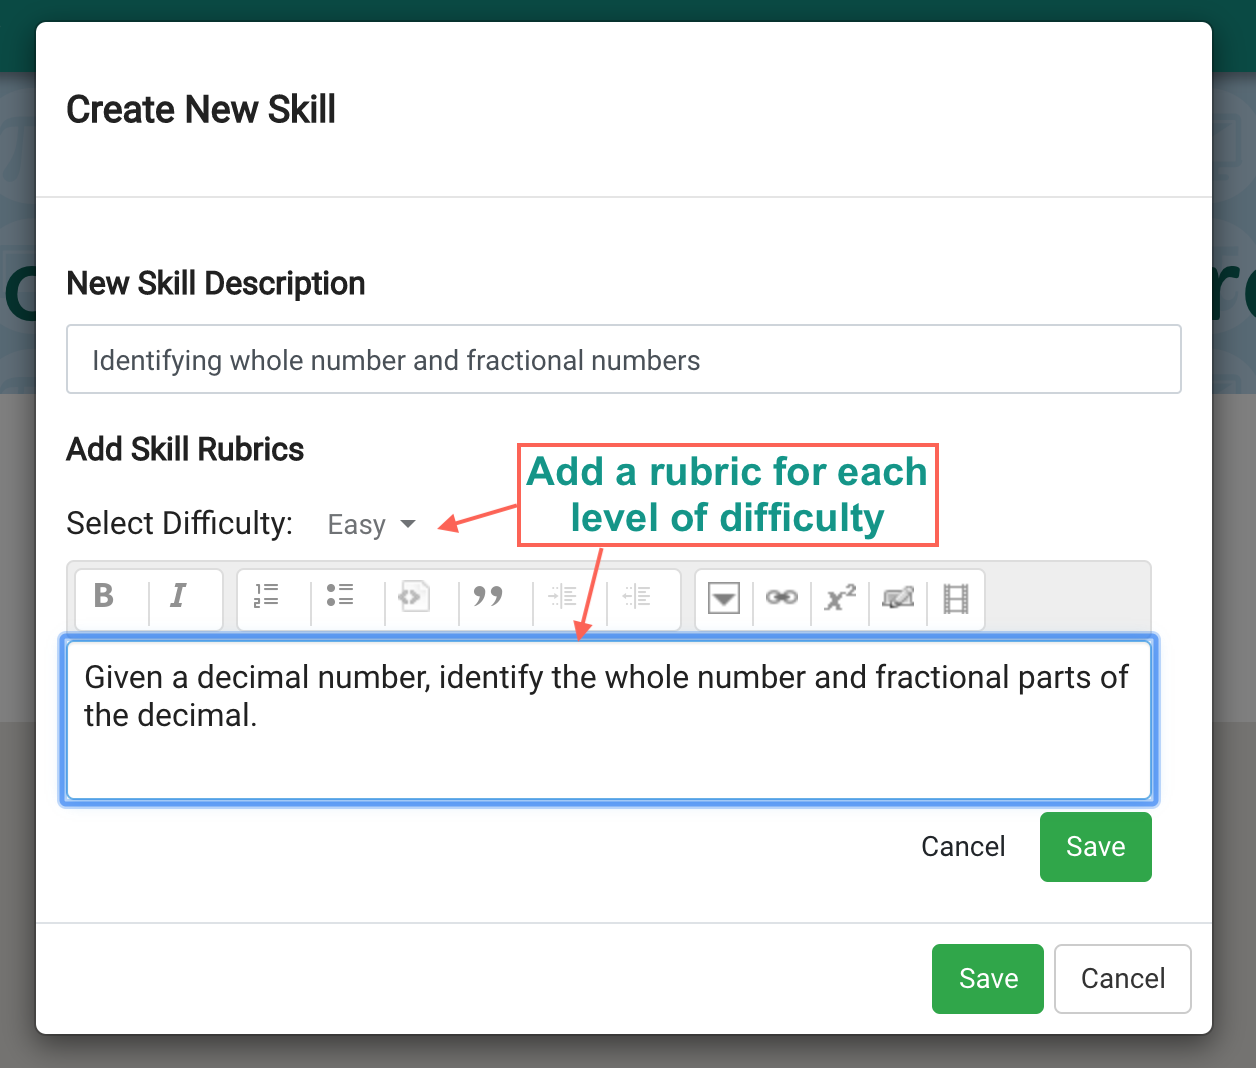This screenshot has width=1256, height=1068.
Task: Cancel the rubric editing
Action: tap(963, 847)
